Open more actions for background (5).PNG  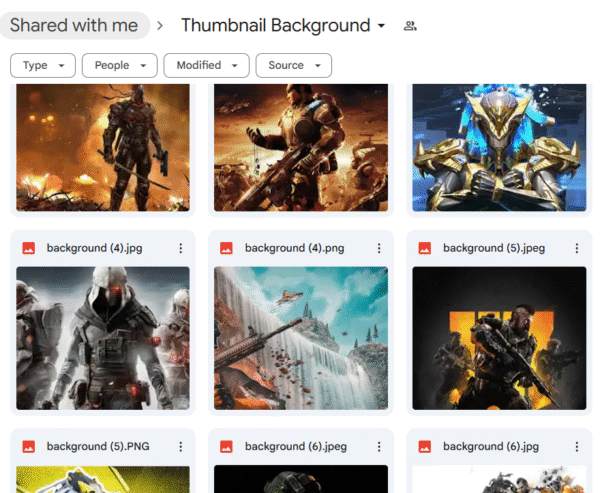(181, 447)
